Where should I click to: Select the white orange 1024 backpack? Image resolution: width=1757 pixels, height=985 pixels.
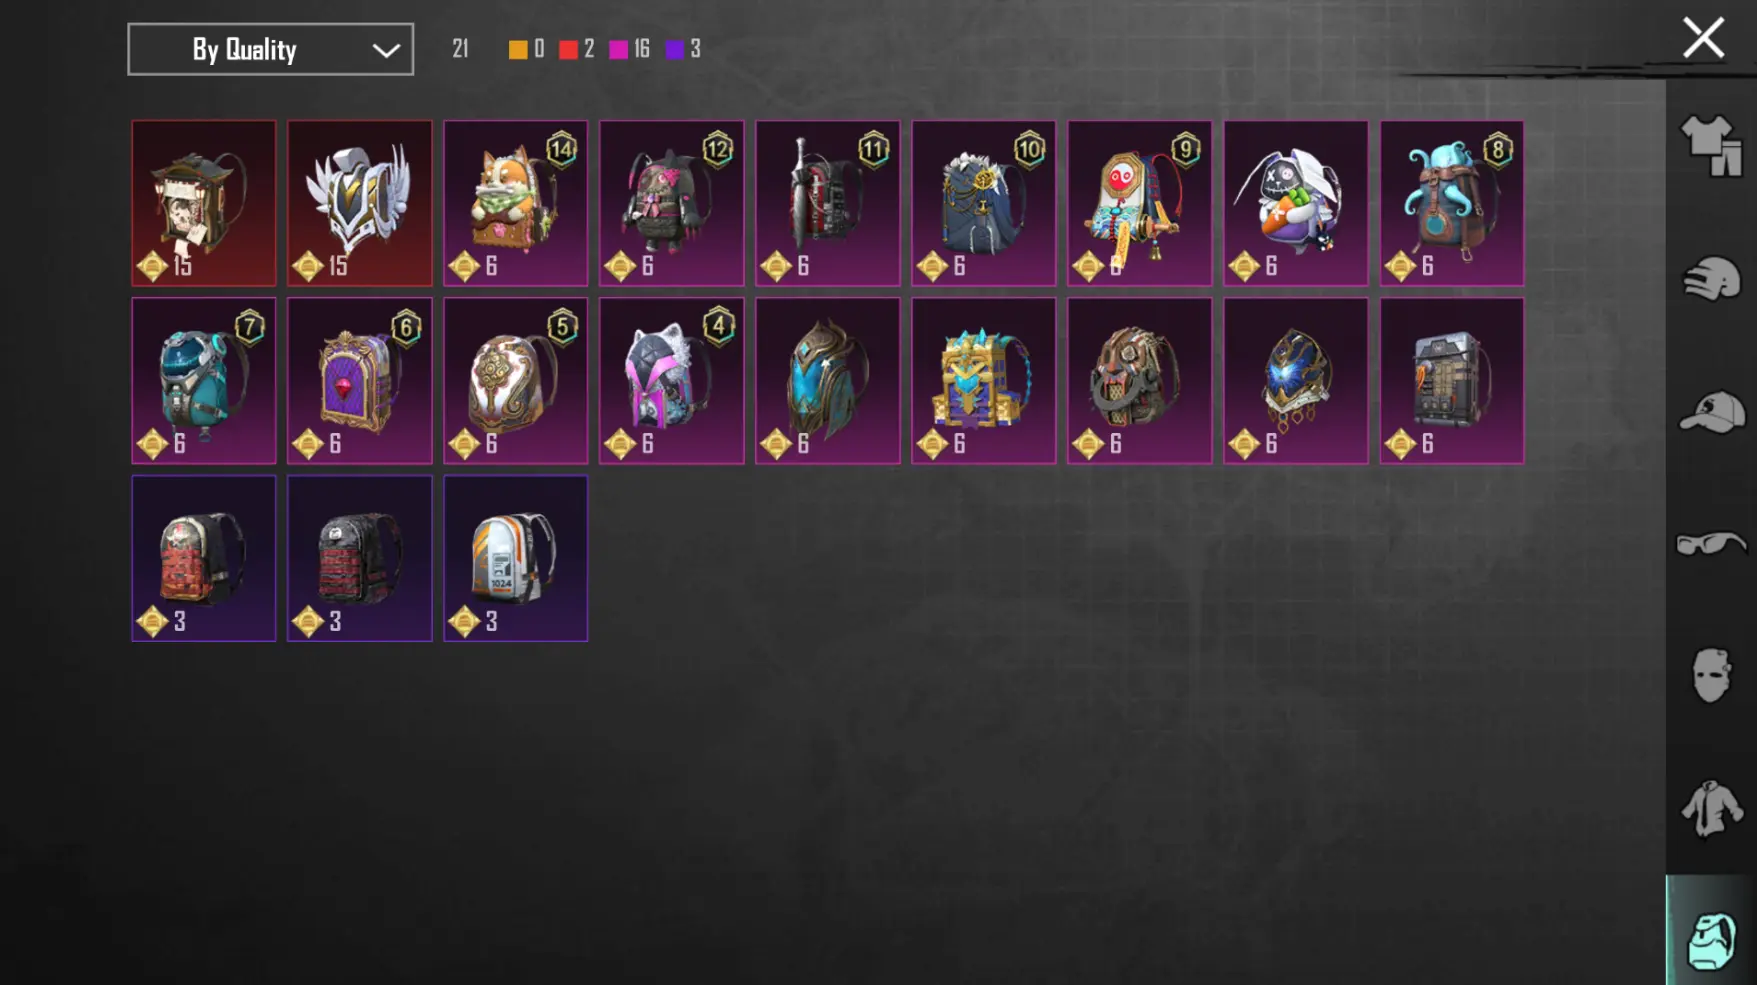pos(516,558)
